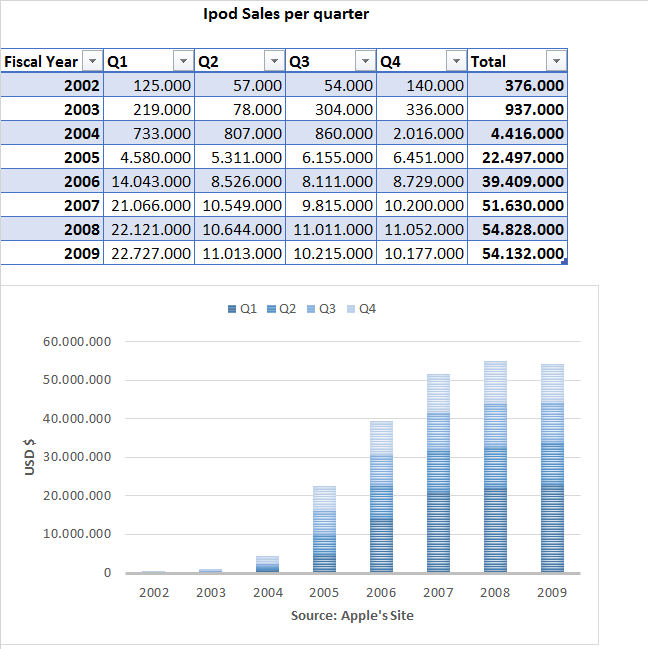Open the Q2 column filter dropdown
The width and height of the screenshot is (648, 649).
pos(273,62)
